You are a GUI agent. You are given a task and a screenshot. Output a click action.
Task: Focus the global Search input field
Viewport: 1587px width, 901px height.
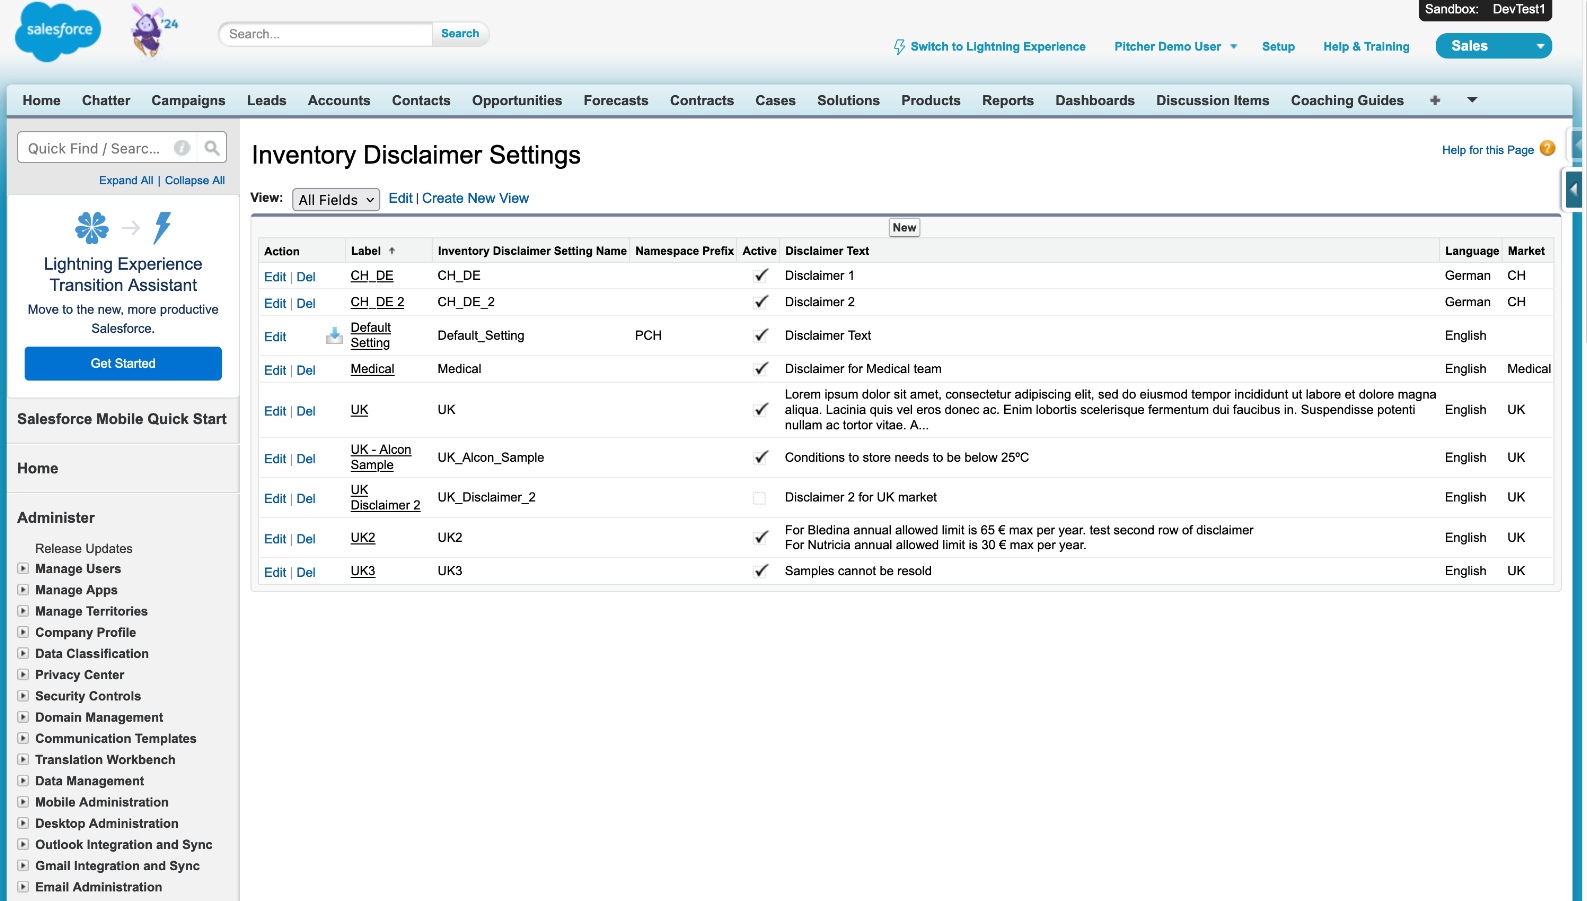coord(326,34)
